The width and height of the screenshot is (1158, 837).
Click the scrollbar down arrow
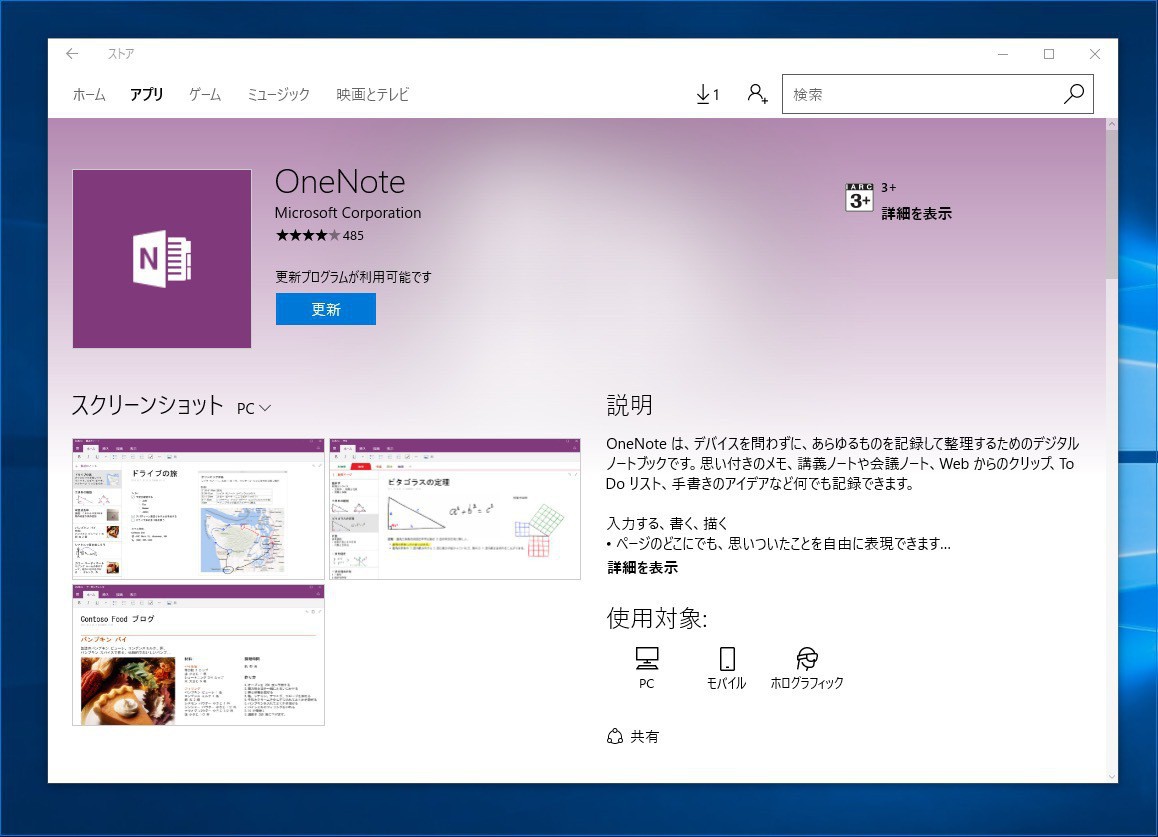[x=1111, y=776]
